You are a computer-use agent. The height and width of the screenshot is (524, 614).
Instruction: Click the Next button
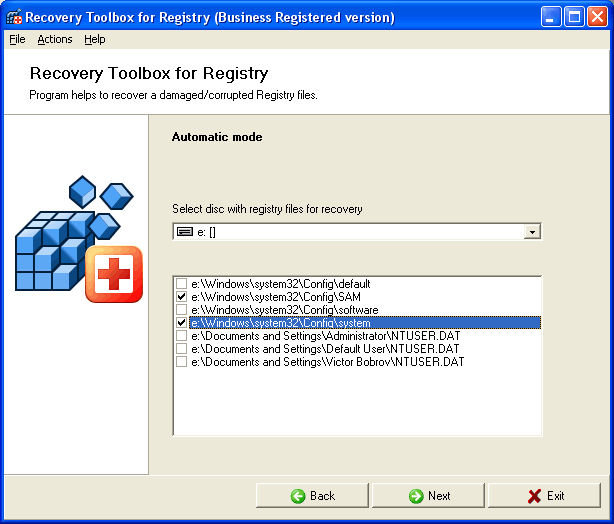(x=428, y=495)
